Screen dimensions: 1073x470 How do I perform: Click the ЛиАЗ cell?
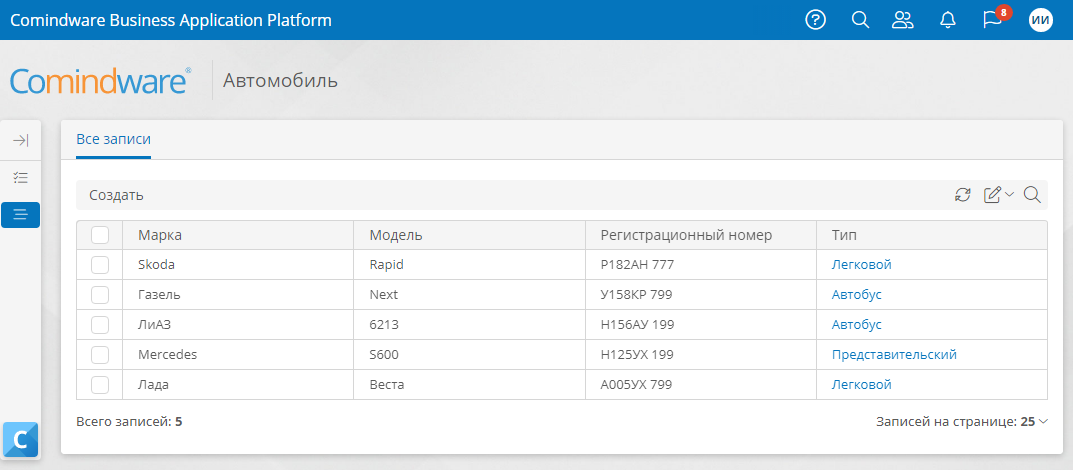tap(238, 325)
